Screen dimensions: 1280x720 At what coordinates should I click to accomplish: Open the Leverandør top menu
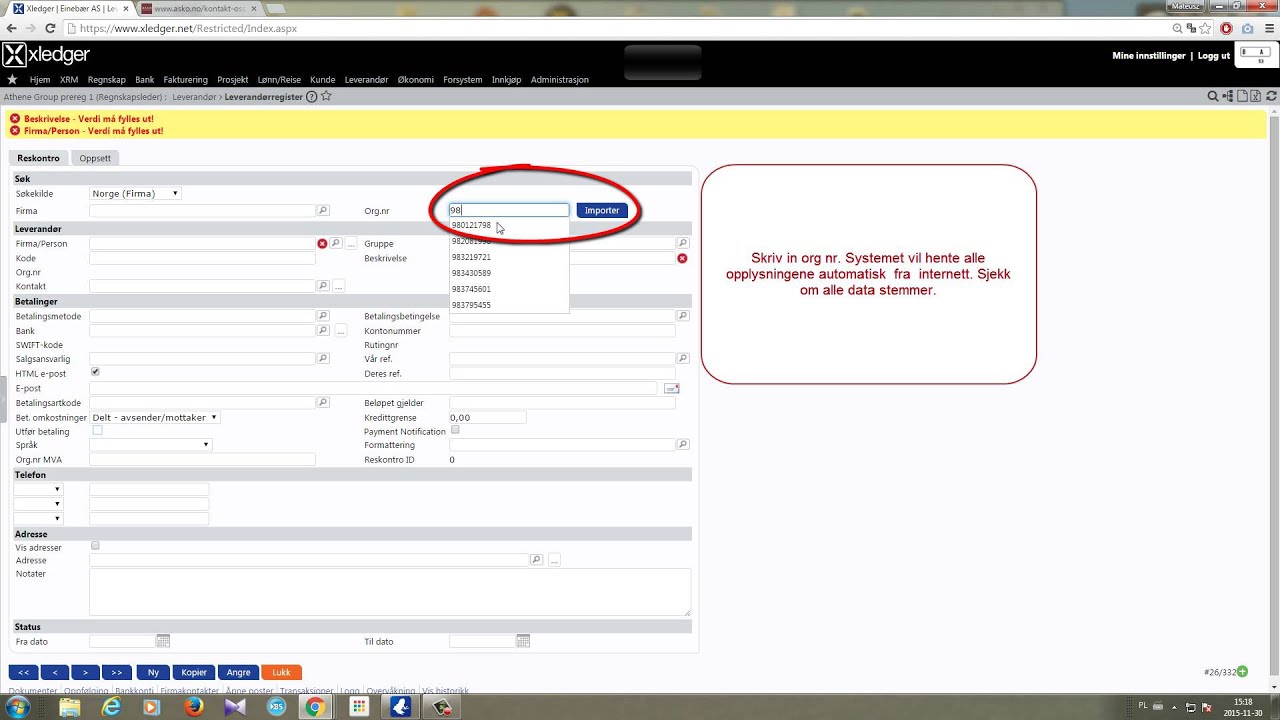(x=366, y=80)
